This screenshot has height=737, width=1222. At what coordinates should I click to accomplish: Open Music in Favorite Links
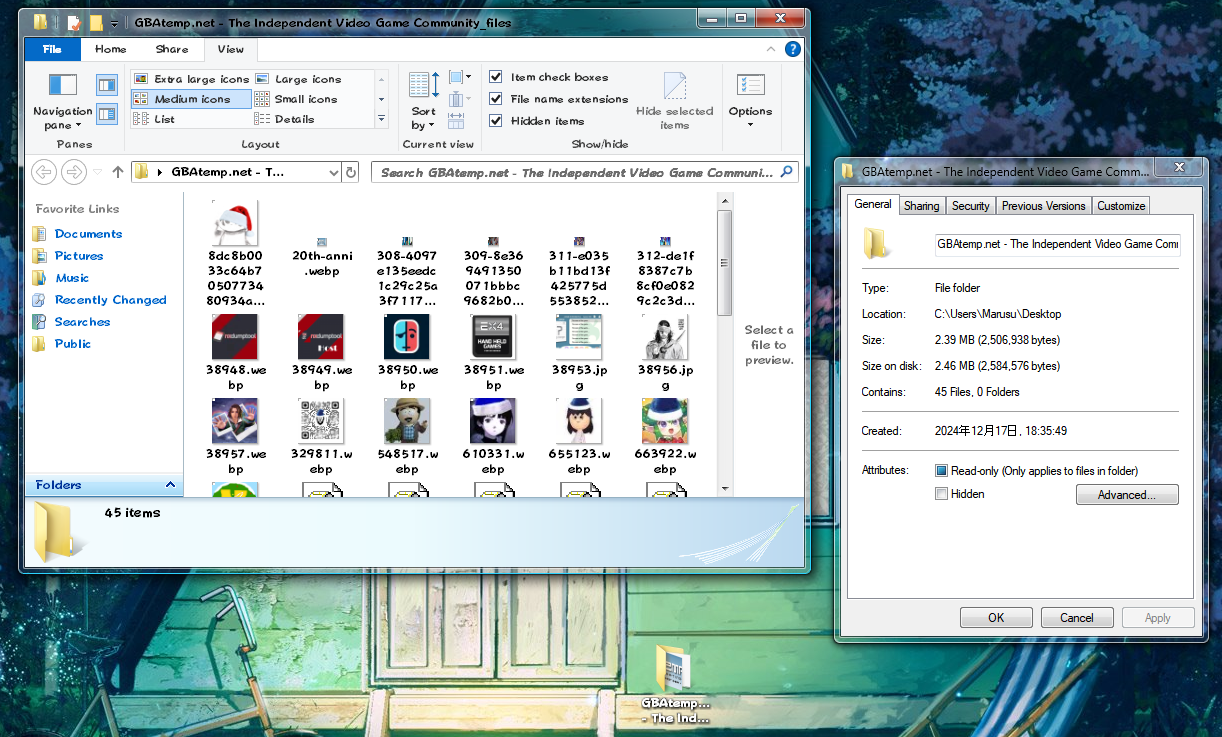coord(72,278)
